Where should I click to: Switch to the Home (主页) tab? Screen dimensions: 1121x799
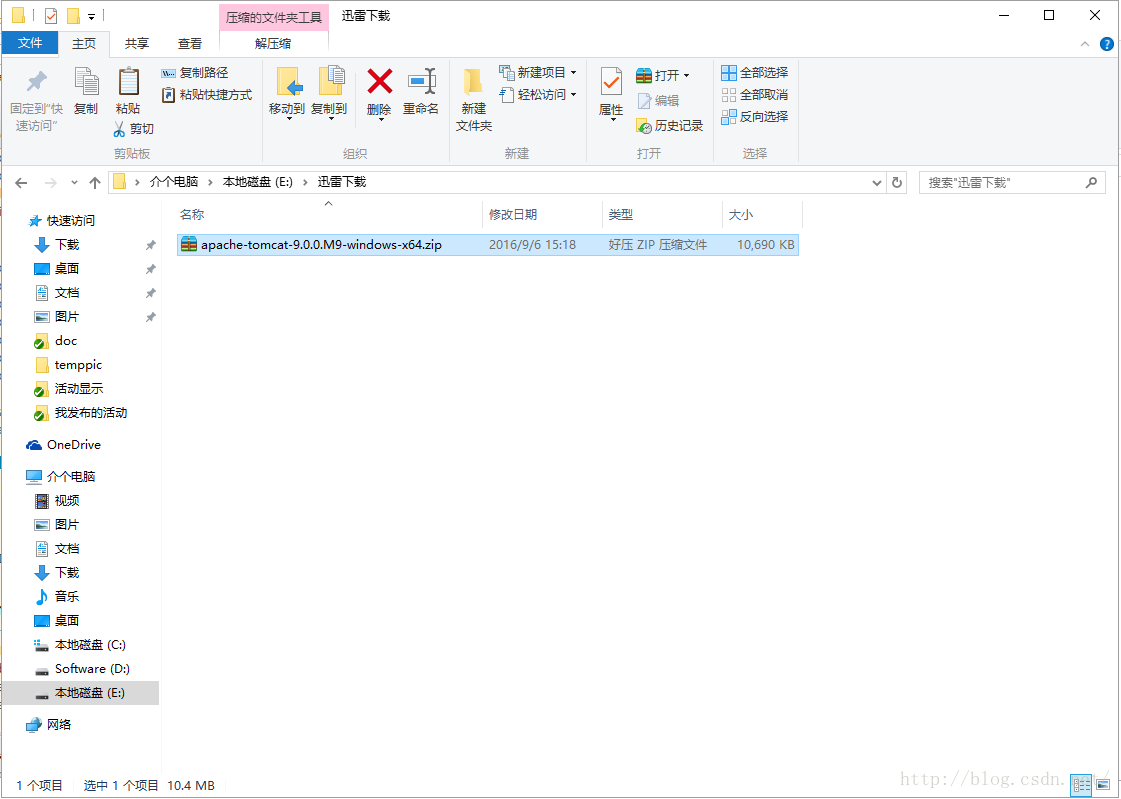[84, 44]
